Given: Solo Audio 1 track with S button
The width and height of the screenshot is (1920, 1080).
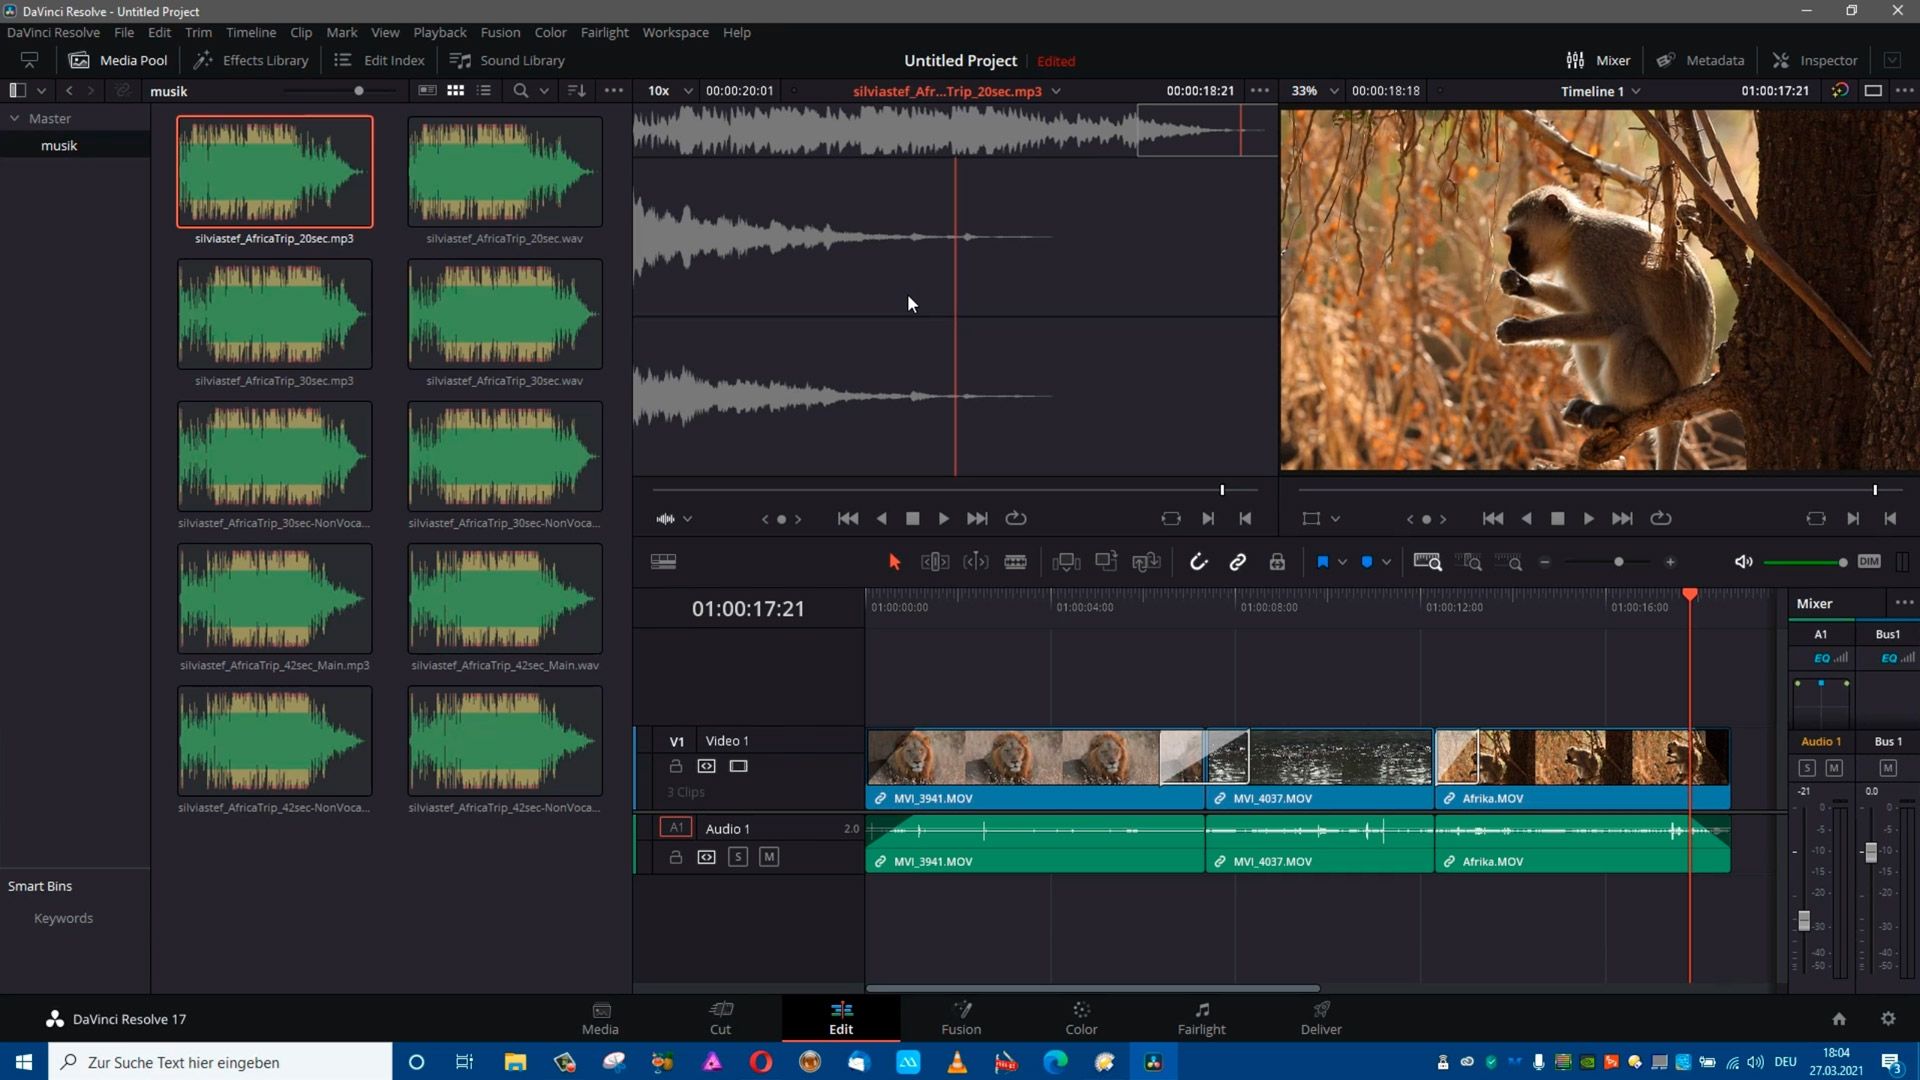Looking at the screenshot, I should [738, 857].
